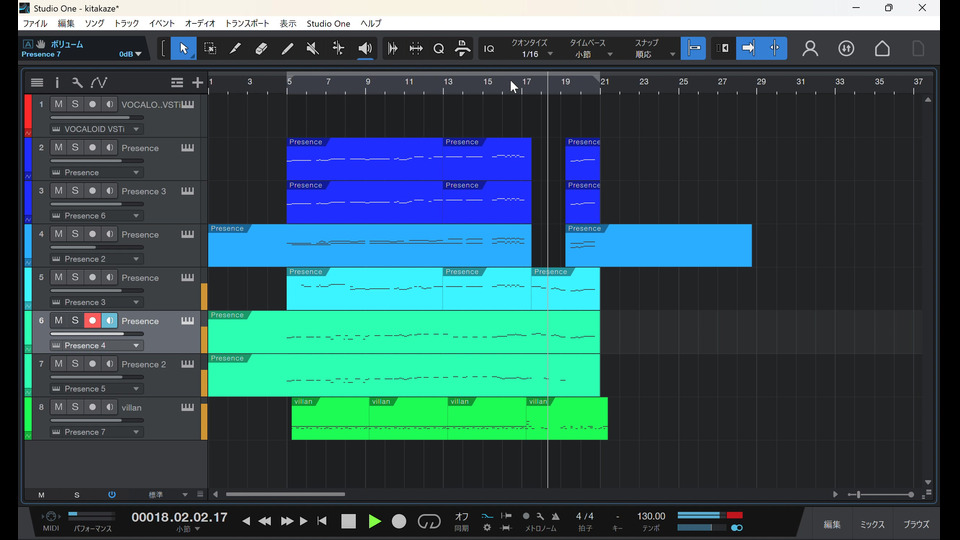Click the Strip Silence icon
Screen dimensions: 960x540
[392, 48]
